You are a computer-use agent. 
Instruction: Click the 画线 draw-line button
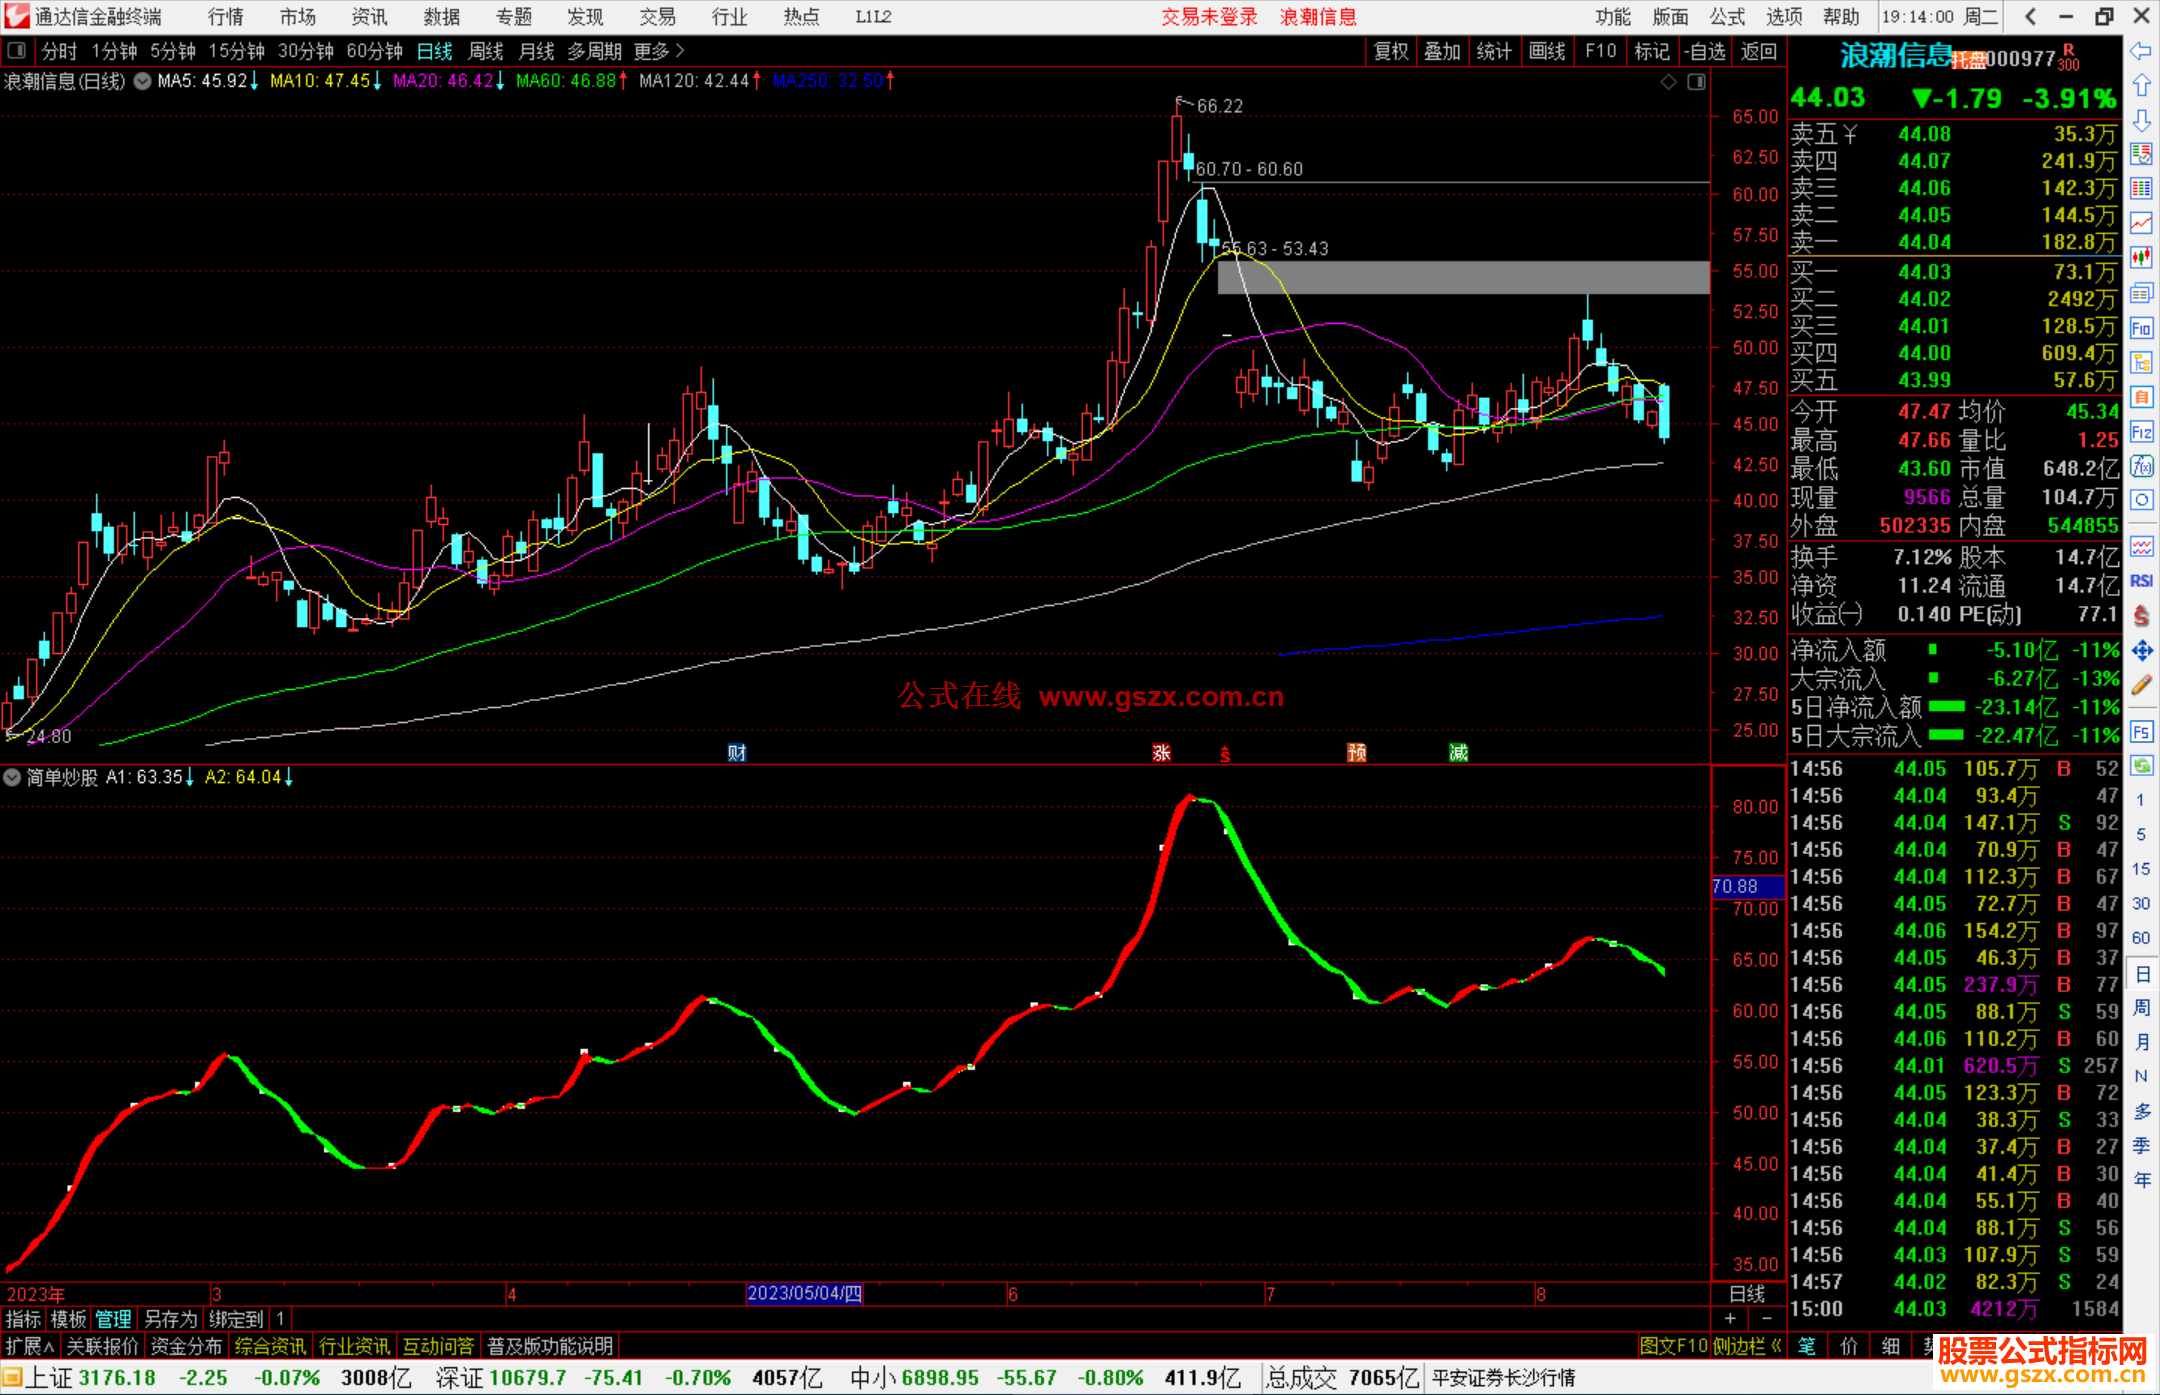point(1547,51)
